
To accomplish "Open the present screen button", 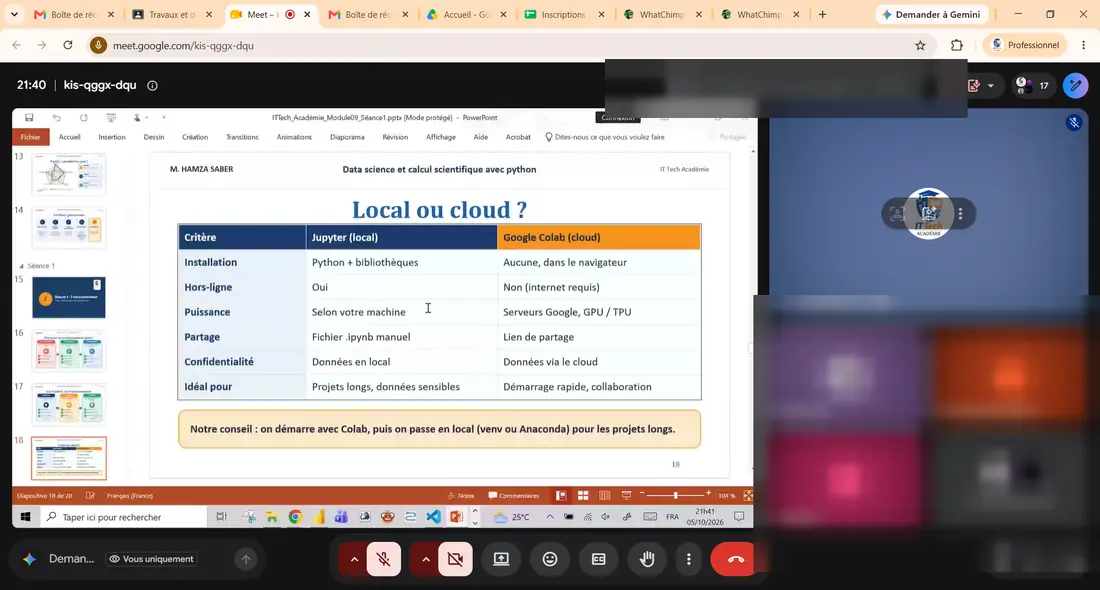I will click(x=501, y=559).
